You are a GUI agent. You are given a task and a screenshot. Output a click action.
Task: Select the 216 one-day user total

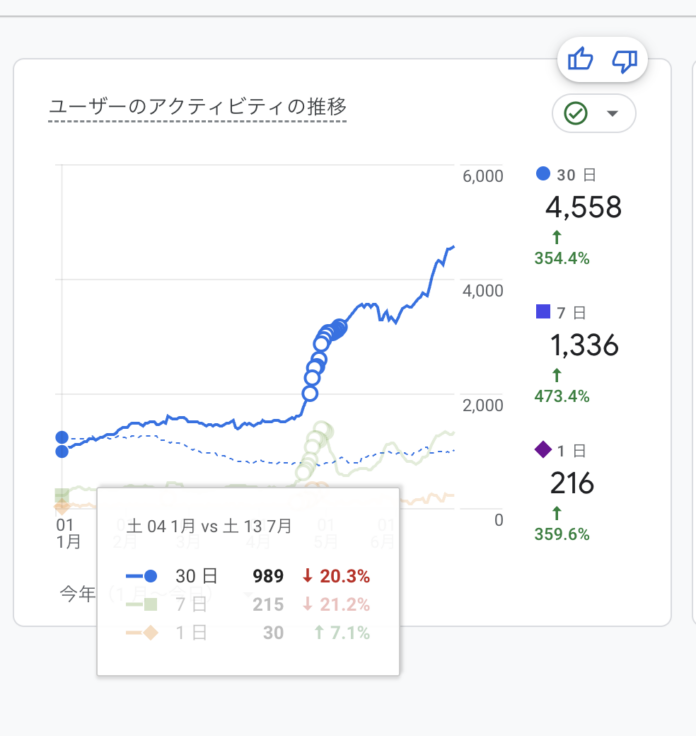click(572, 484)
